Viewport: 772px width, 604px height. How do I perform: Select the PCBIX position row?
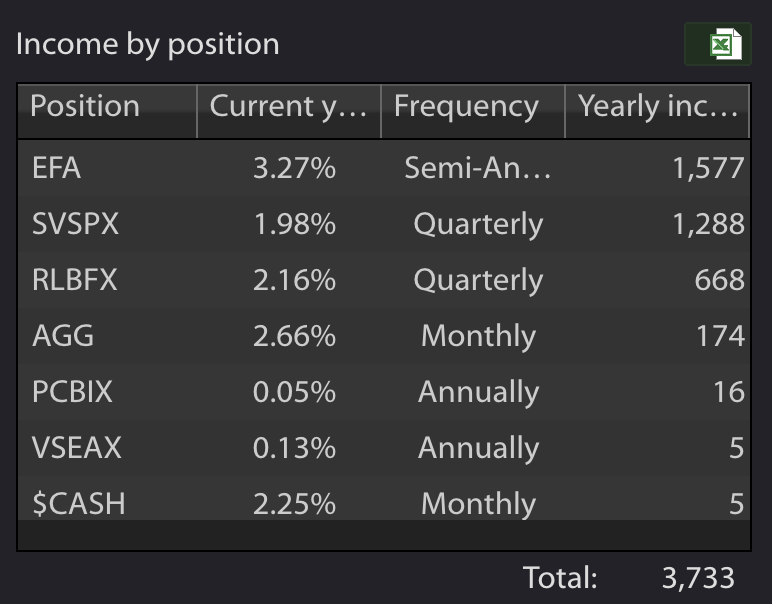pyautogui.click(x=384, y=392)
